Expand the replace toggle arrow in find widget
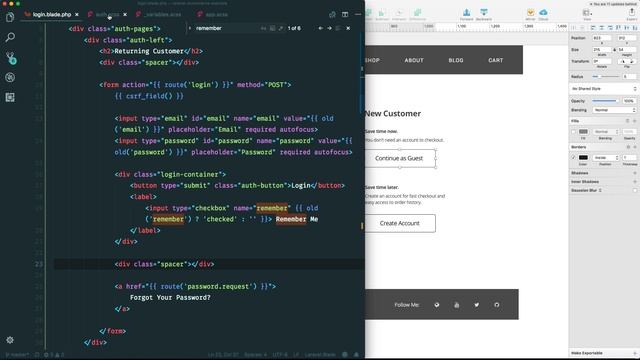This screenshot has width=640, height=360. pyautogui.click(x=190, y=28)
